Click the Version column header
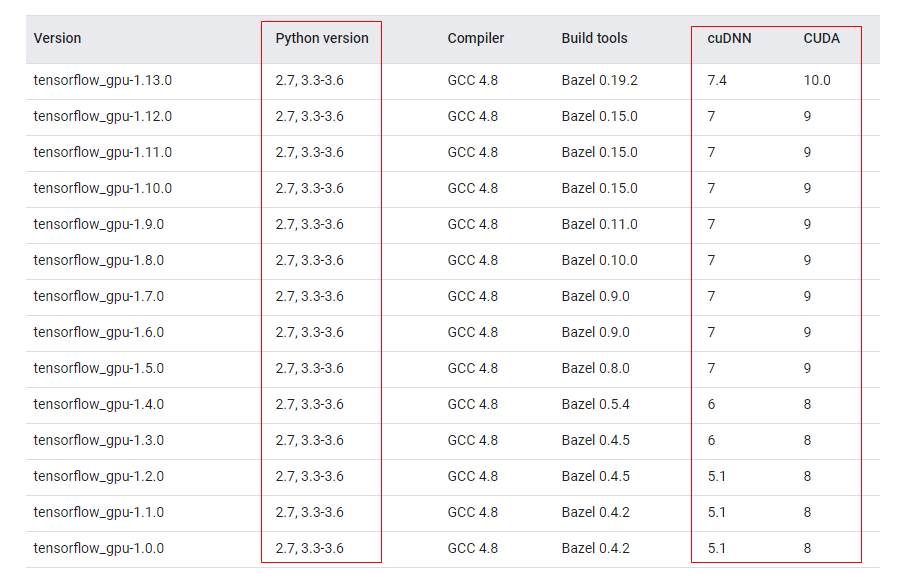The image size is (911, 587). 58,38
